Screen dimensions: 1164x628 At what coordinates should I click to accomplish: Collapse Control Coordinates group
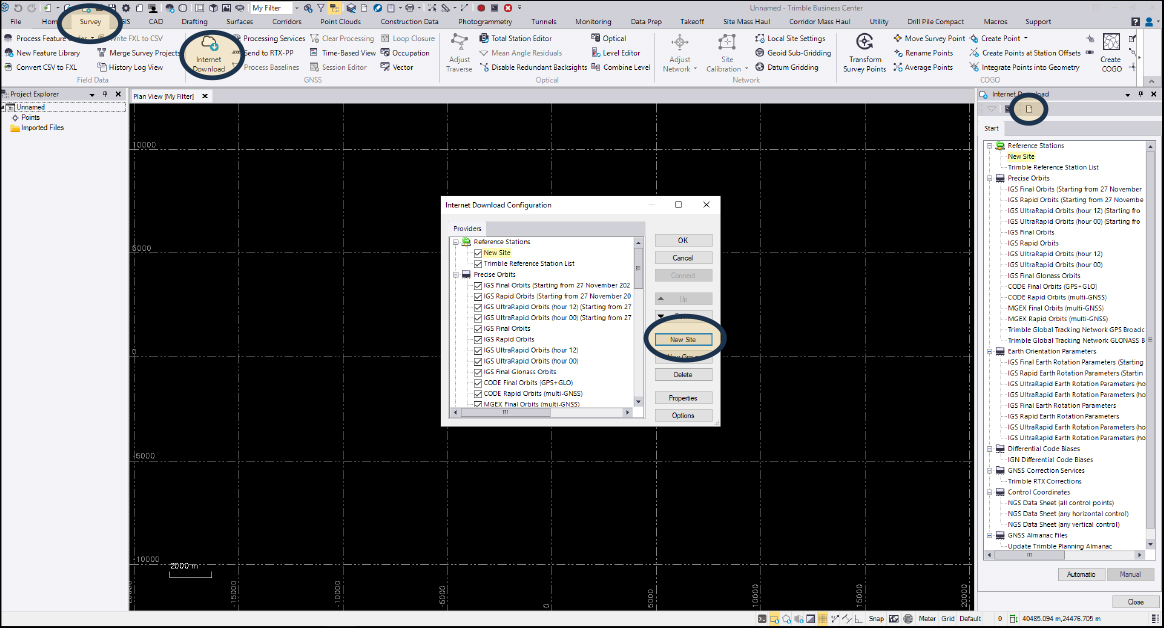tap(990, 492)
